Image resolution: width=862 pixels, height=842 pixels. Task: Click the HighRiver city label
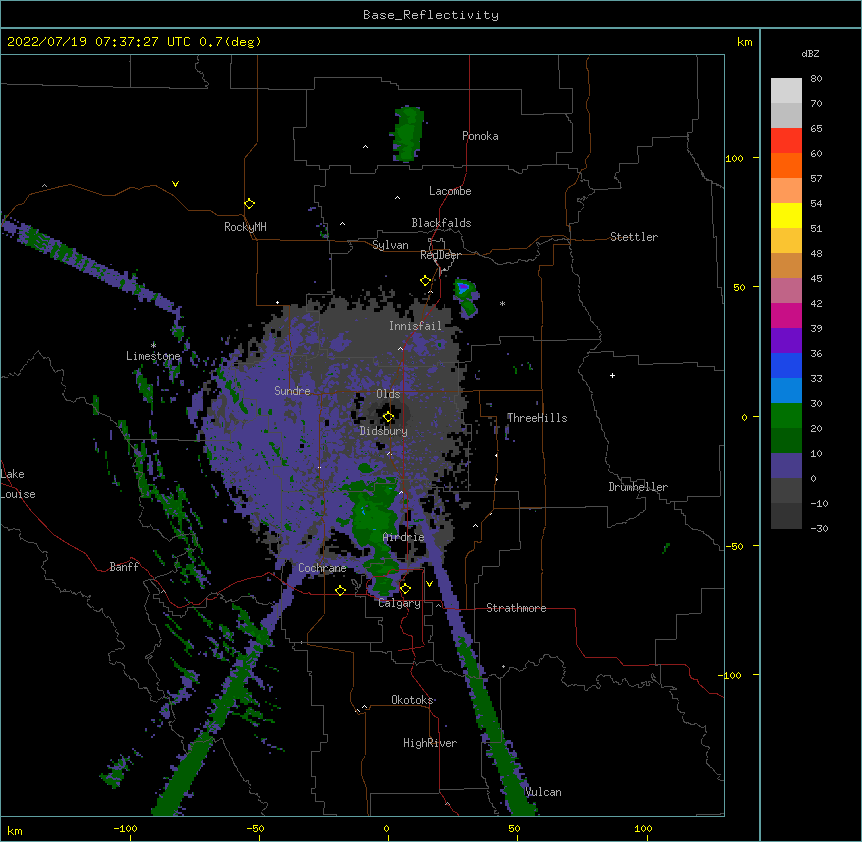coord(429,743)
